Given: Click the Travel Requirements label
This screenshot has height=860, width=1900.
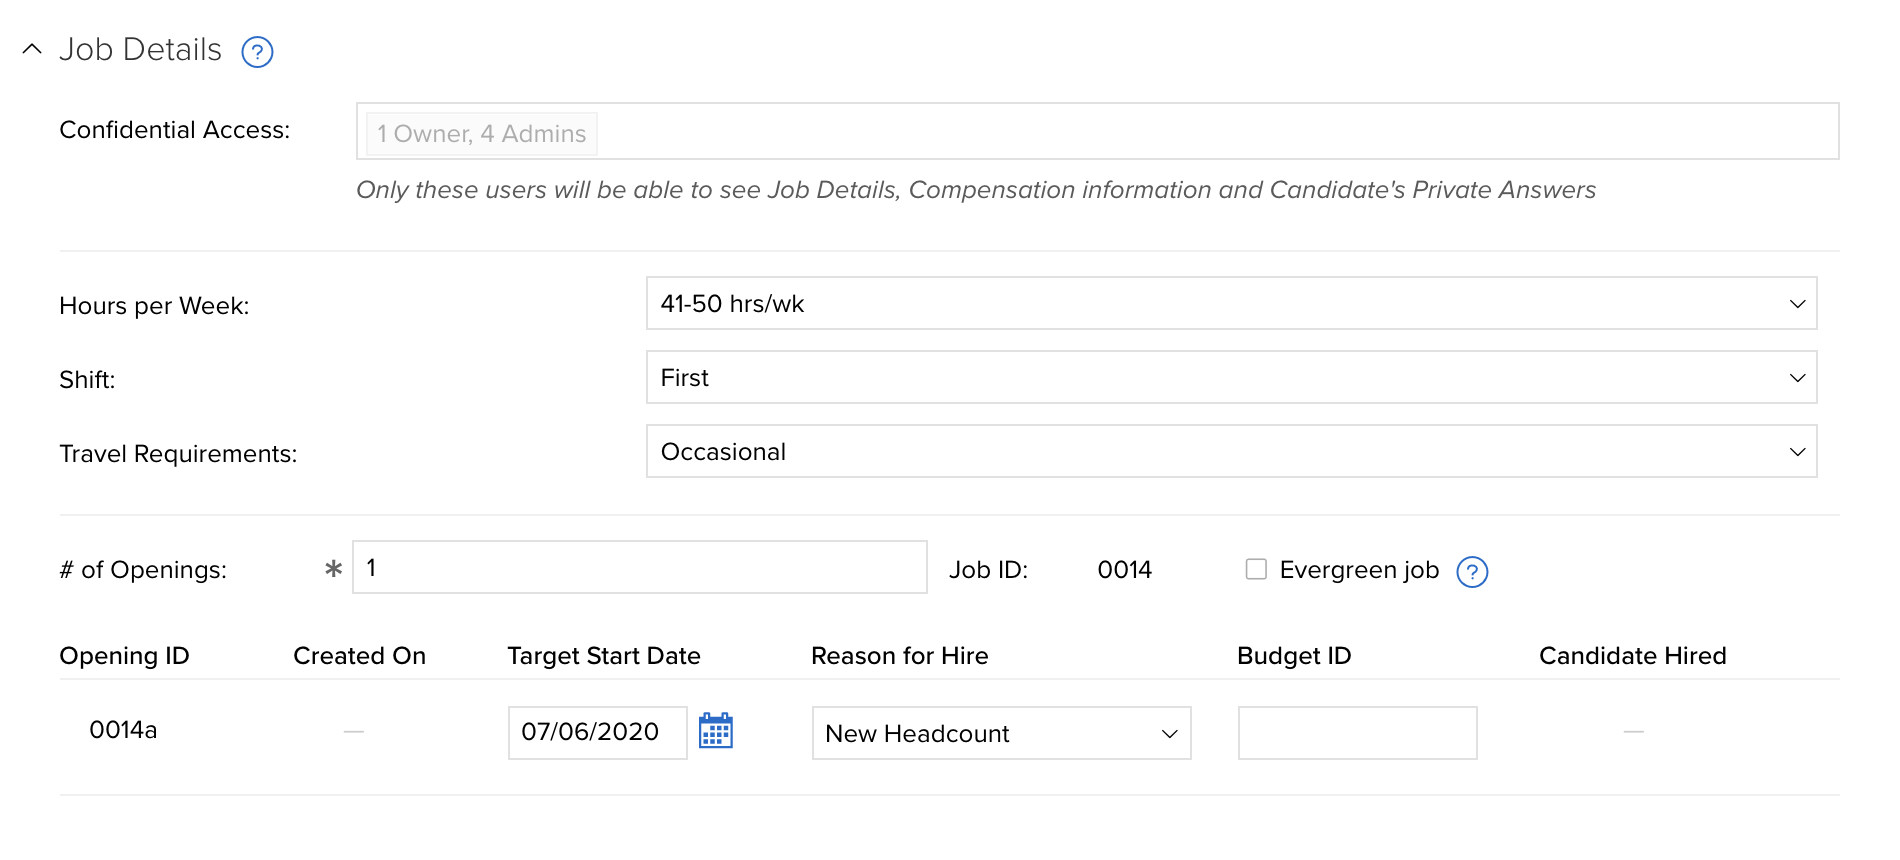Looking at the screenshot, I should (x=178, y=454).
